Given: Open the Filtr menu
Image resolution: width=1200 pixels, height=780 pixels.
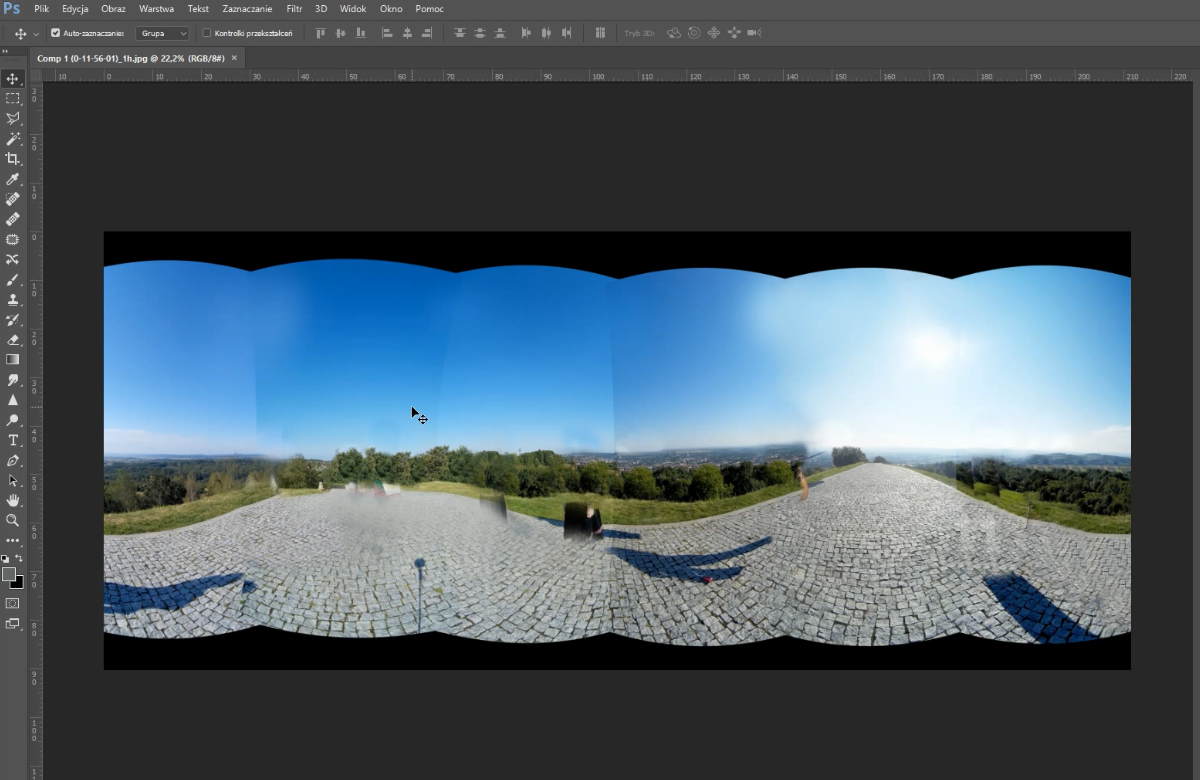Looking at the screenshot, I should point(294,9).
